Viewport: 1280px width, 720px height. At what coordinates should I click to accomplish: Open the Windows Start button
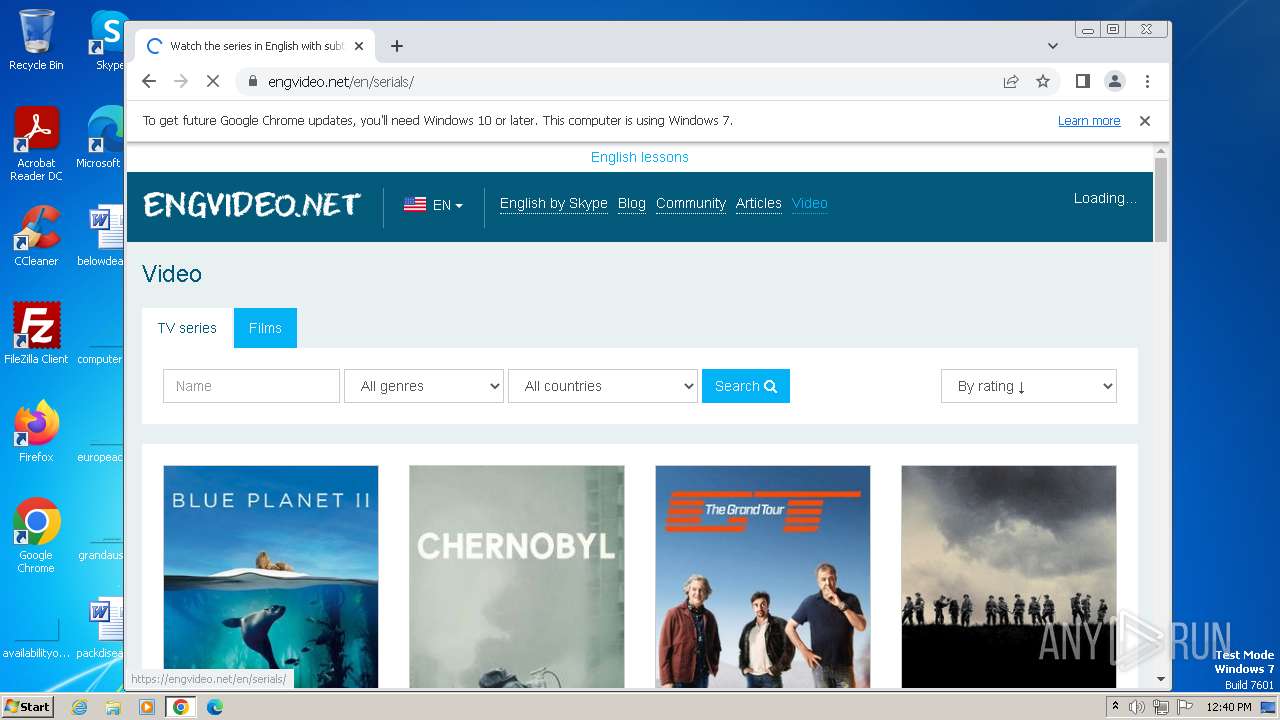tap(27, 707)
